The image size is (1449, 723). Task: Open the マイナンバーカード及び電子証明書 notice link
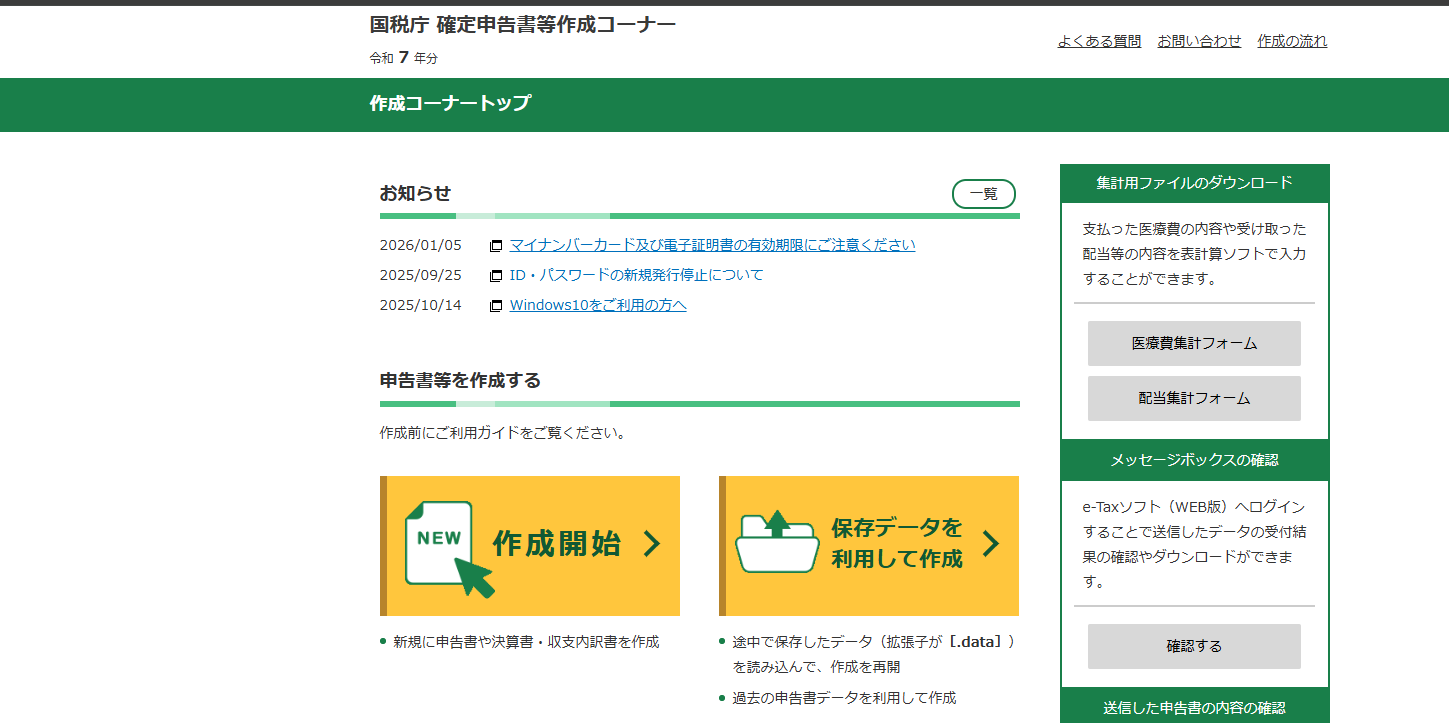pos(711,244)
